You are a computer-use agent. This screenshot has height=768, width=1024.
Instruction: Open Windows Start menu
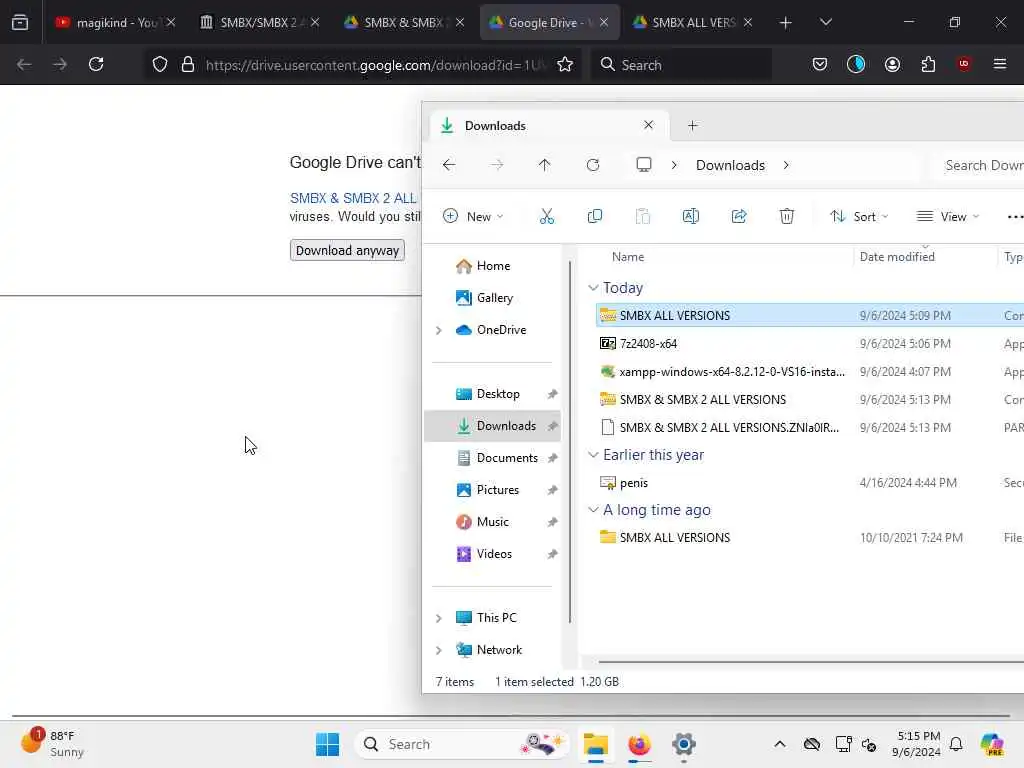coord(327,744)
